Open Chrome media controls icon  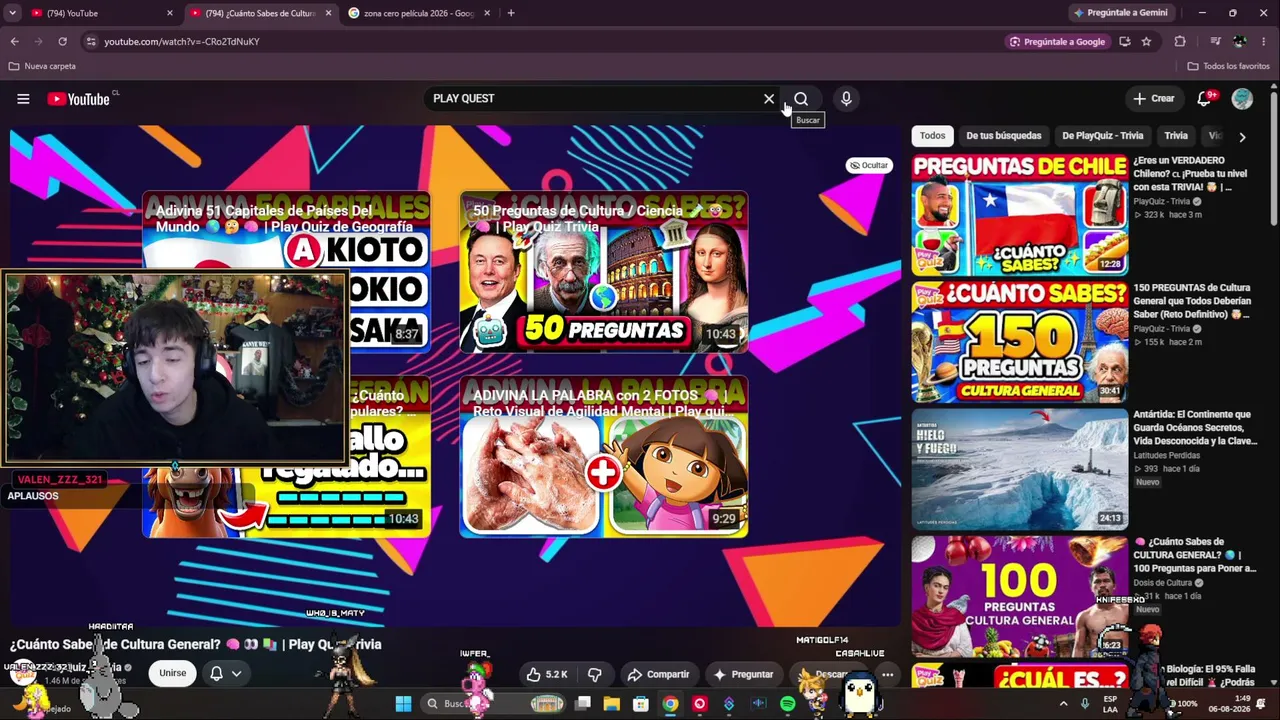(1215, 41)
